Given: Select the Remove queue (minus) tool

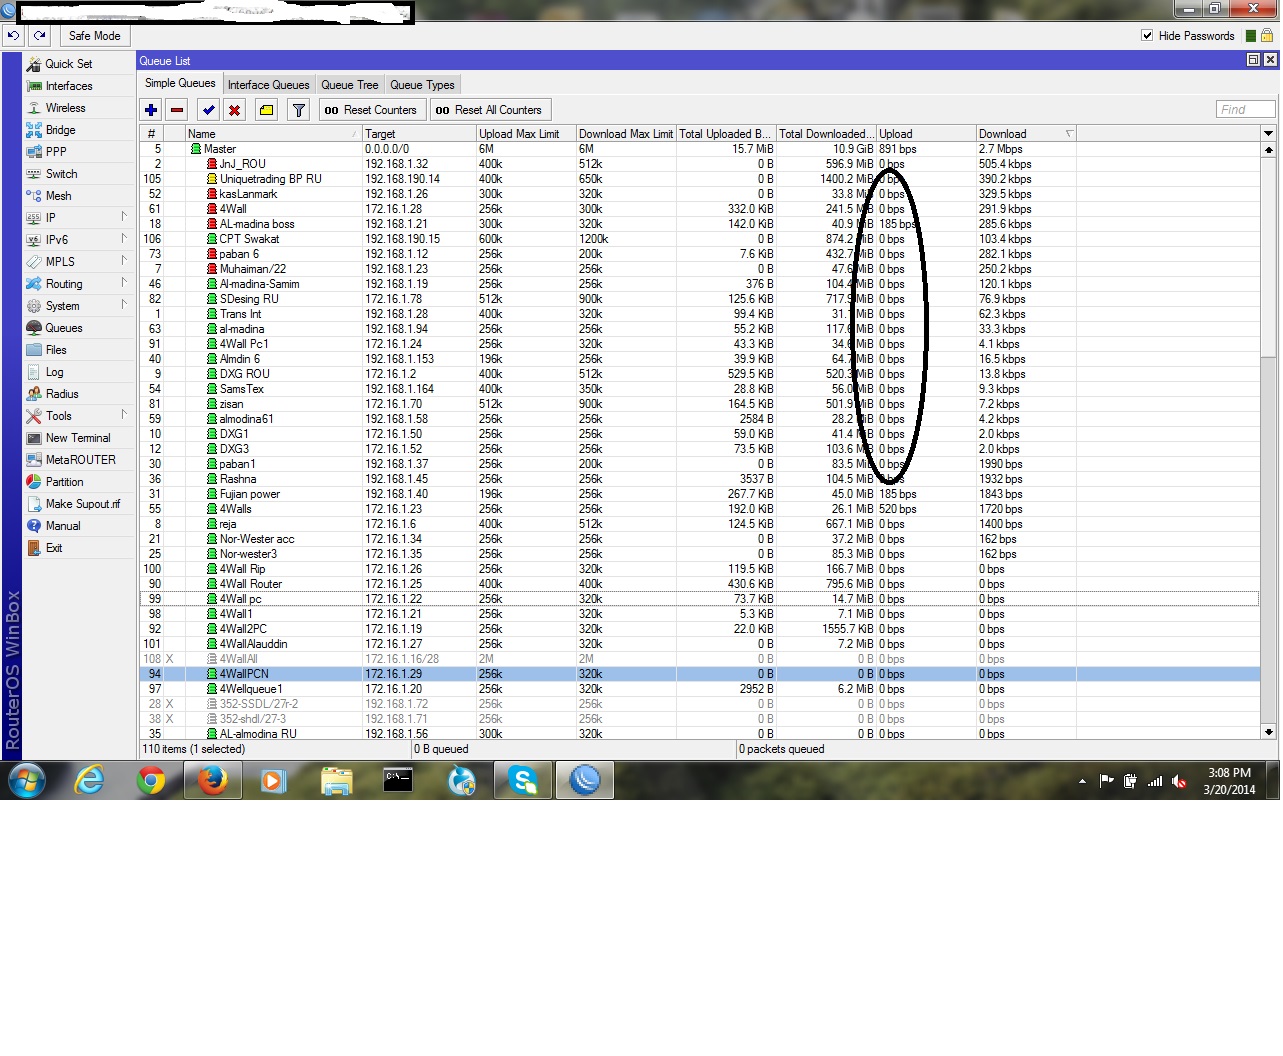Looking at the screenshot, I should 178,109.
